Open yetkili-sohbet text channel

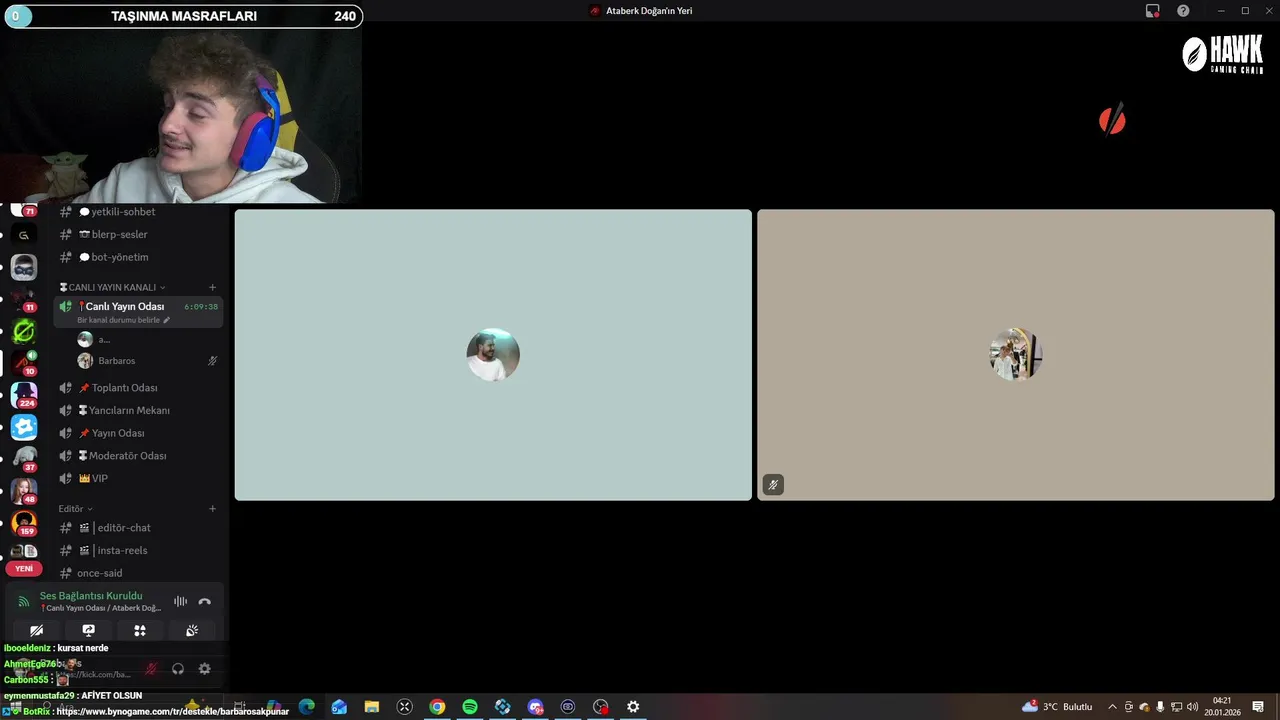point(138,212)
